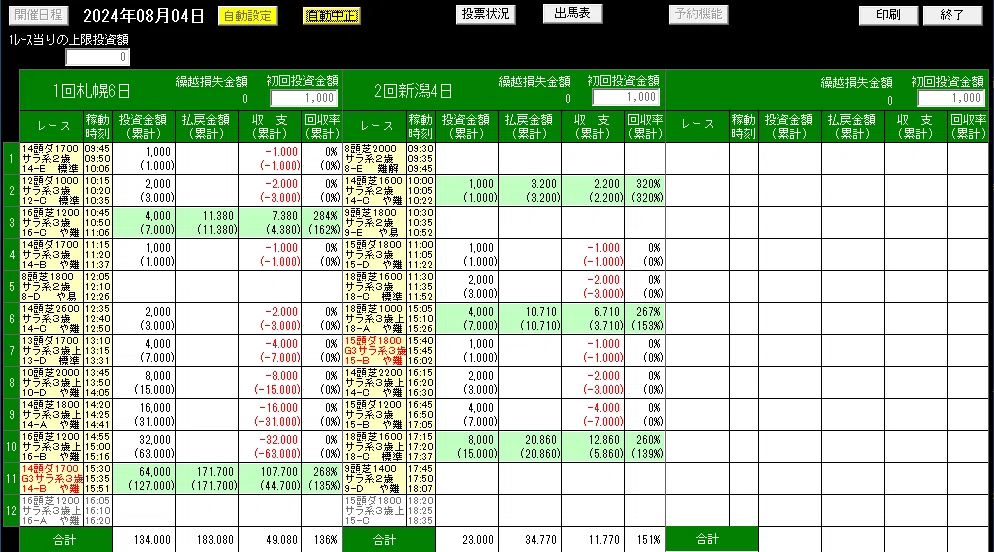994x552 pixels.
Task: Focus 初回投資金額 field for 1回札幌6日
Action: [304, 98]
